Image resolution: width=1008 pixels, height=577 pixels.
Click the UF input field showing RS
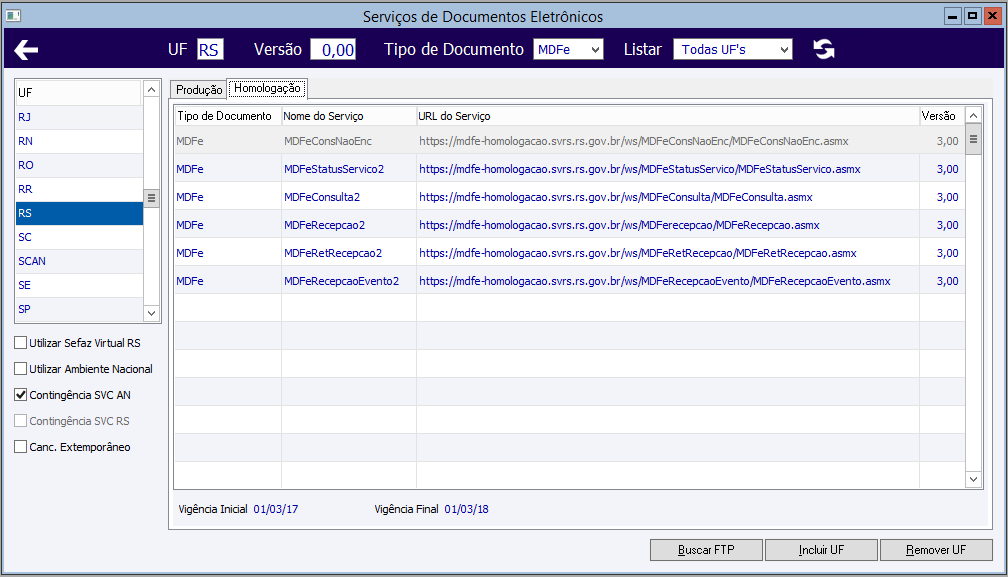tap(210, 49)
